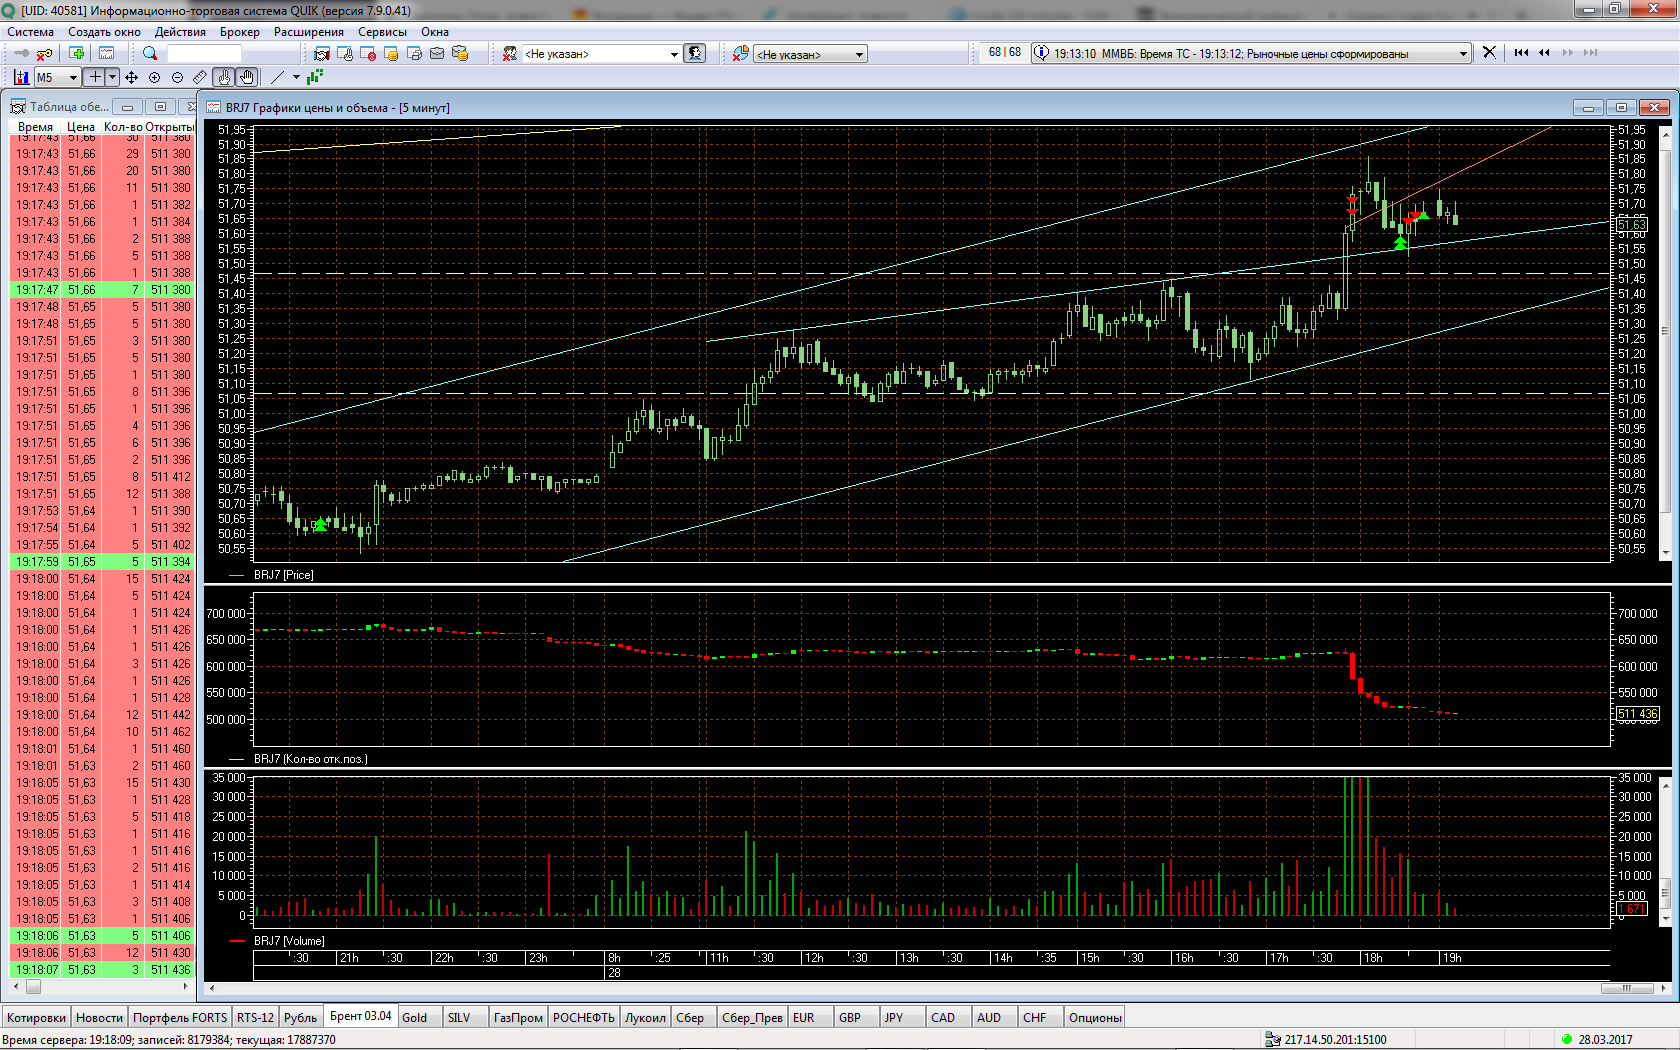Click the zoom in plus circle icon
1680x1050 pixels.
coord(154,77)
